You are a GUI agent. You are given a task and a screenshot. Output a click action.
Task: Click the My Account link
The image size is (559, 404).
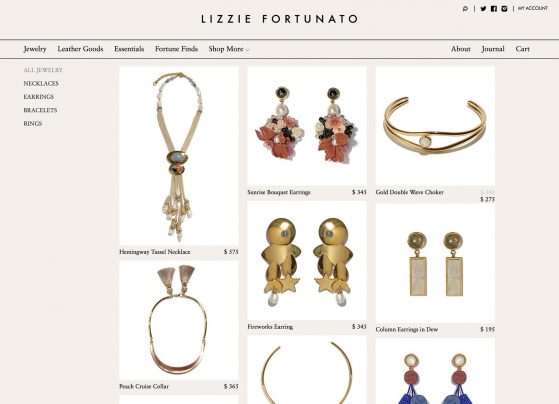click(533, 8)
